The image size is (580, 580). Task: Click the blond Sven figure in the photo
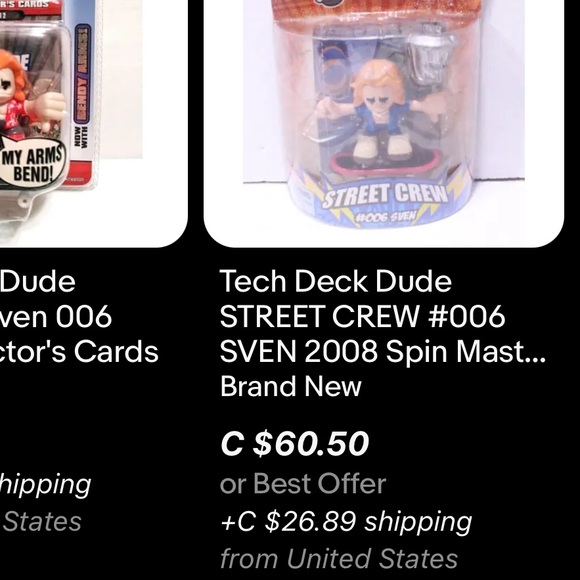(x=378, y=111)
